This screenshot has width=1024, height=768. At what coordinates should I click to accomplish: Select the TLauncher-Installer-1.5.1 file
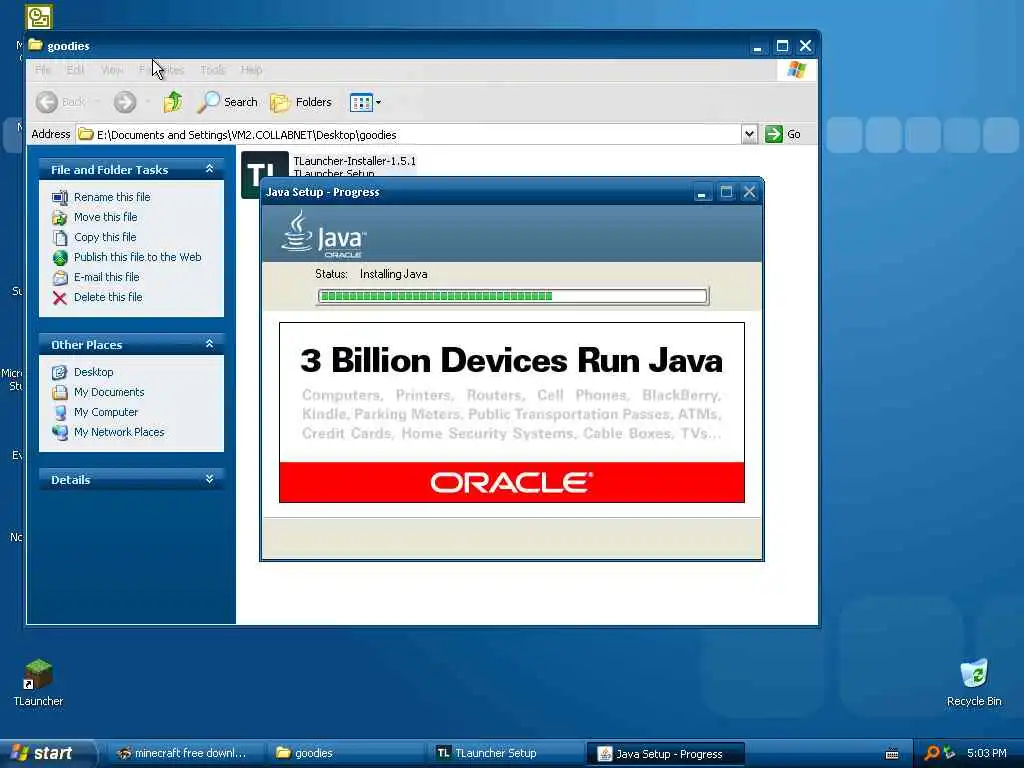pyautogui.click(x=354, y=161)
